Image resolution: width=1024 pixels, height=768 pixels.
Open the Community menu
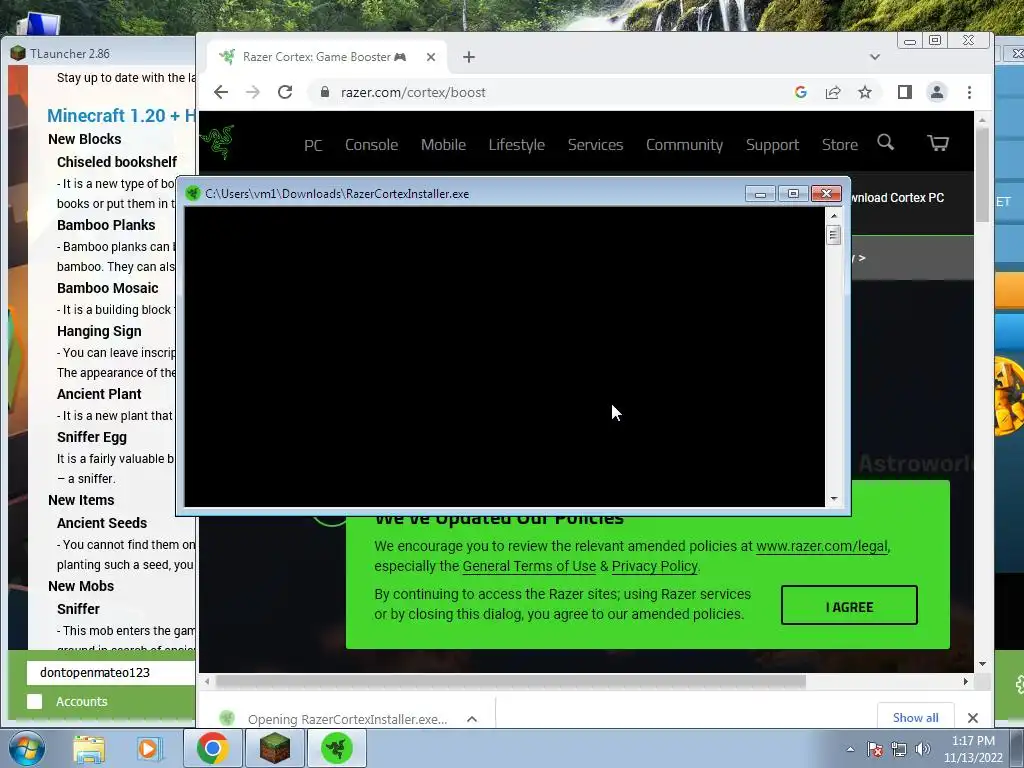pos(684,145)
